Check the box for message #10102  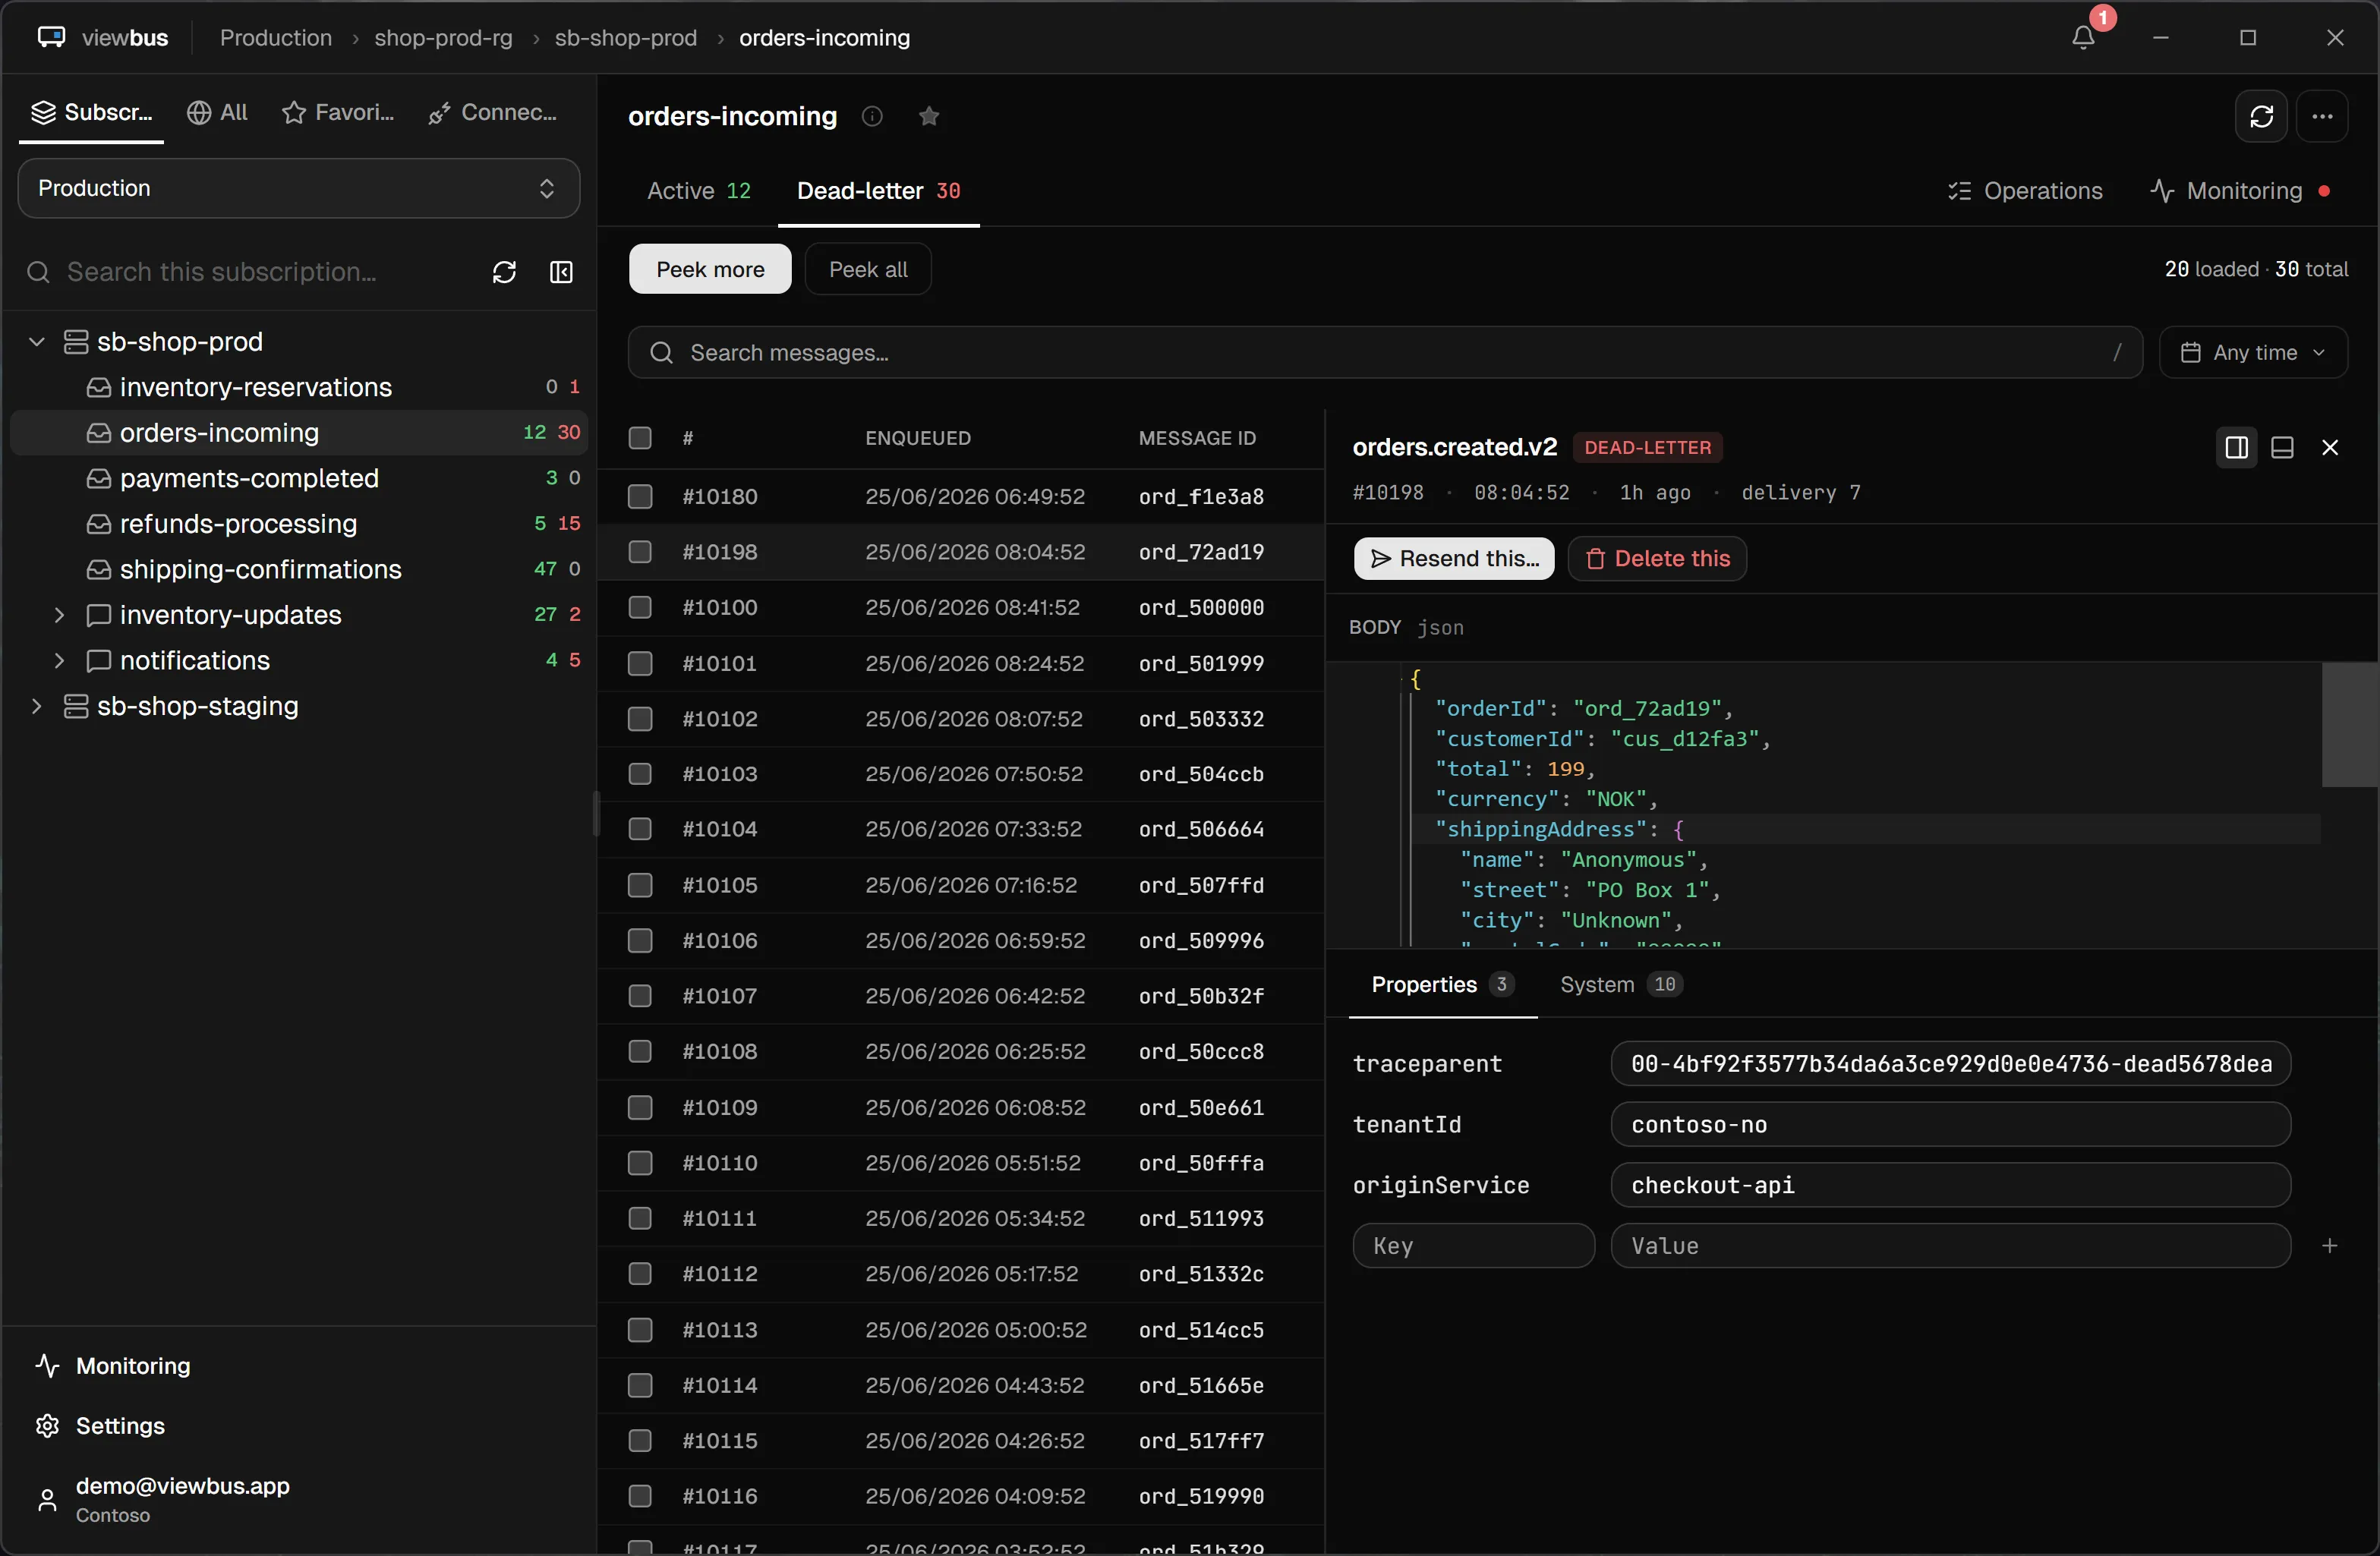640,719
